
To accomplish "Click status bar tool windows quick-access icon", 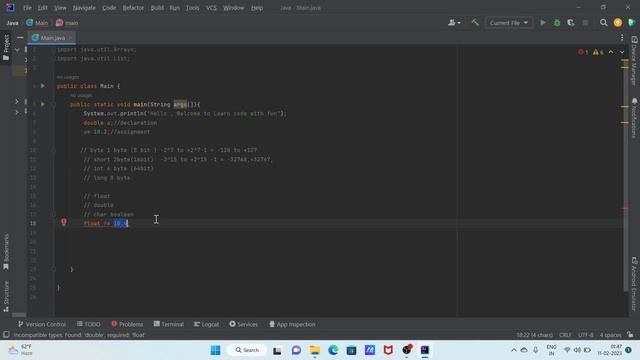I will 6,335.
